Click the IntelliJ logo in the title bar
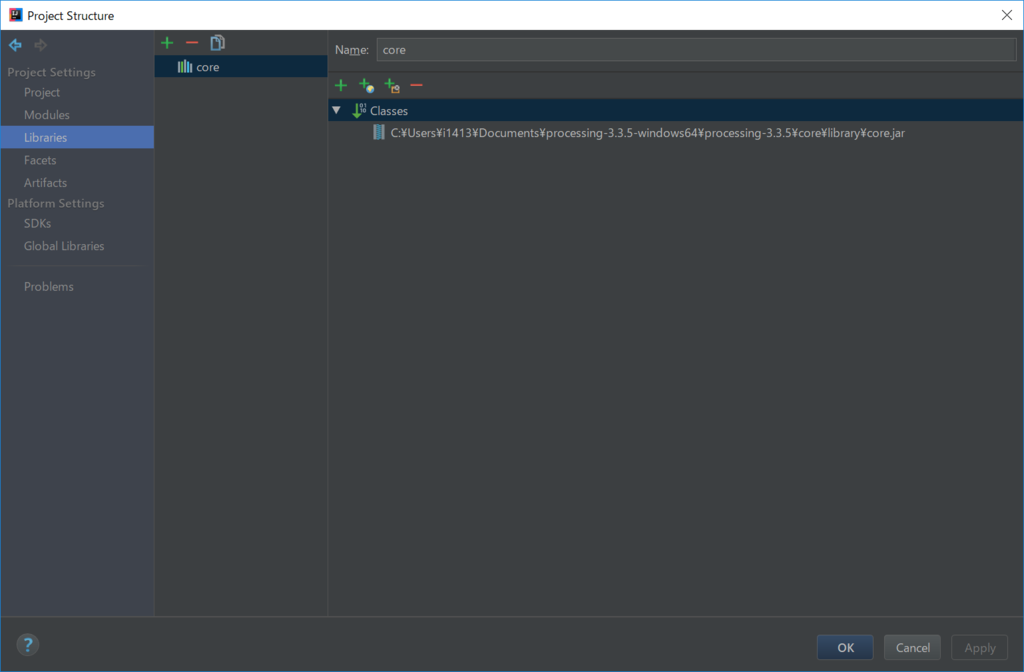1024x672 pixels. [16, 15]
